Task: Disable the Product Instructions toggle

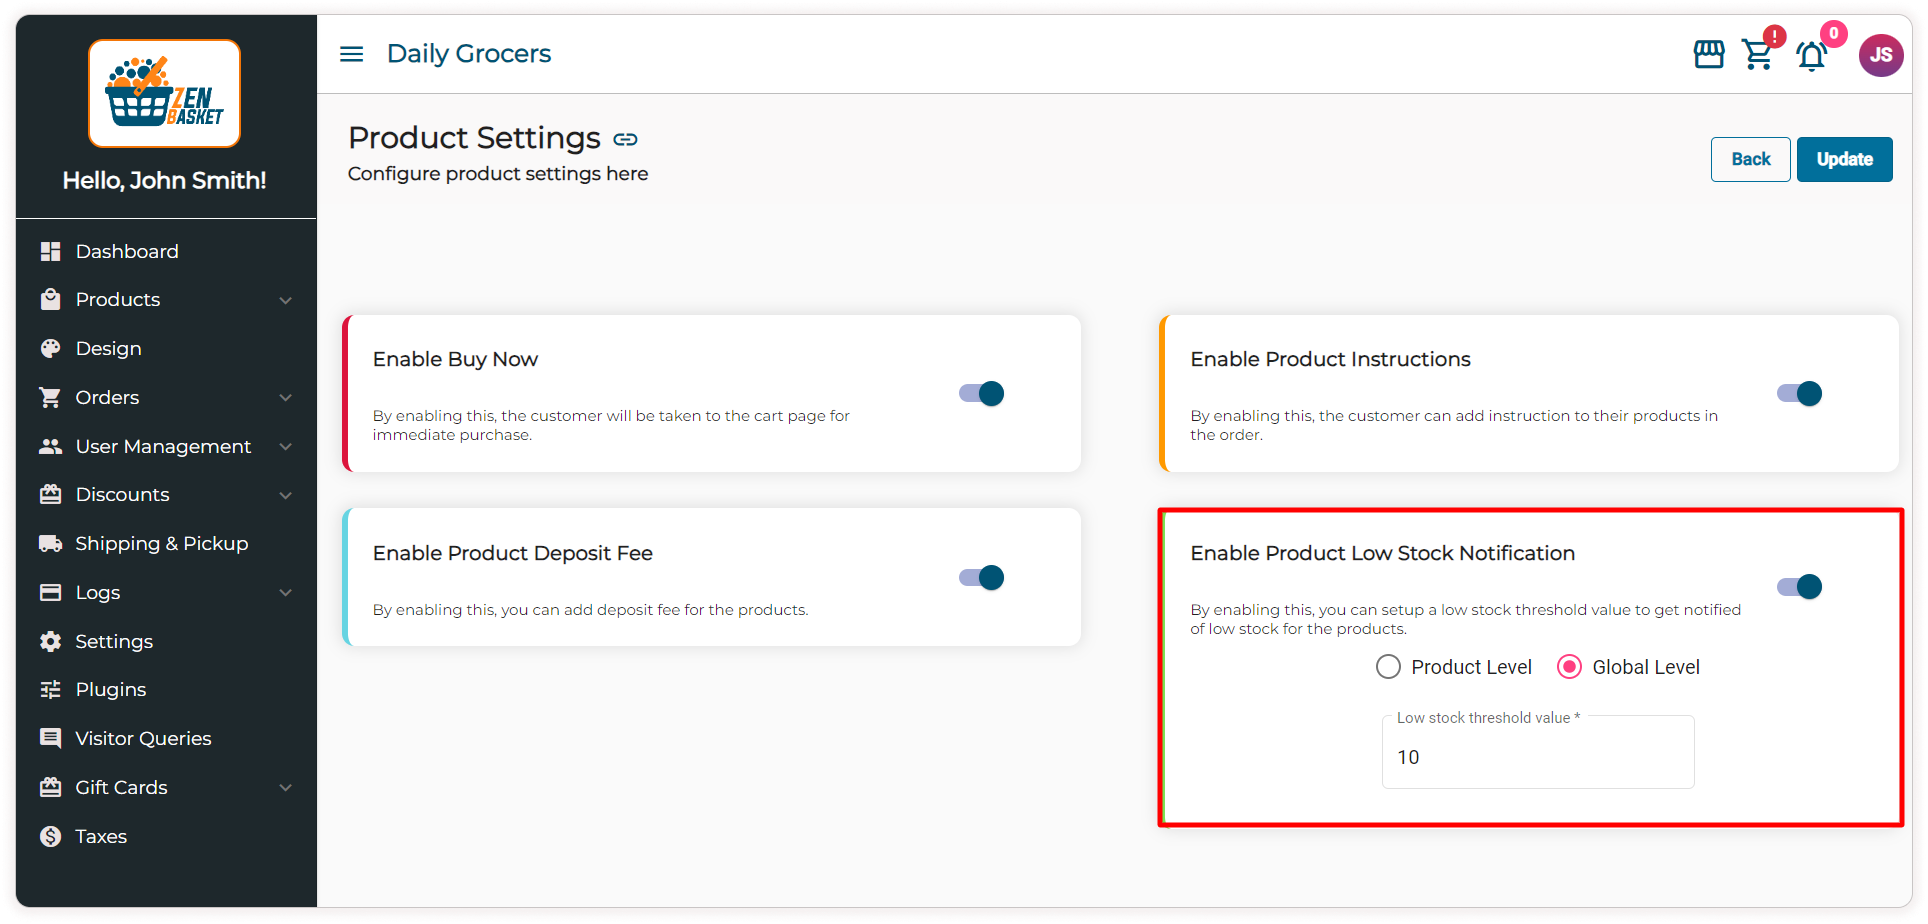Action: coord(1799,394)
